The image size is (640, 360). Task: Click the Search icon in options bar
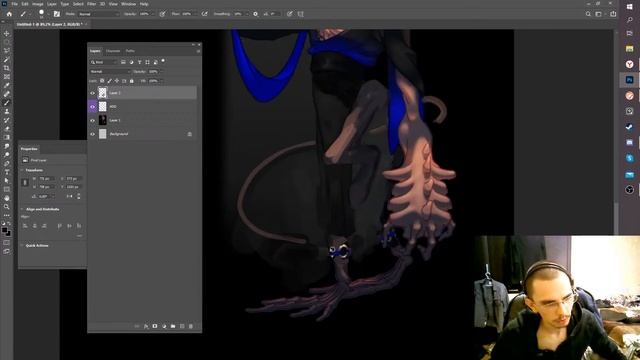(x=588, y=14)
